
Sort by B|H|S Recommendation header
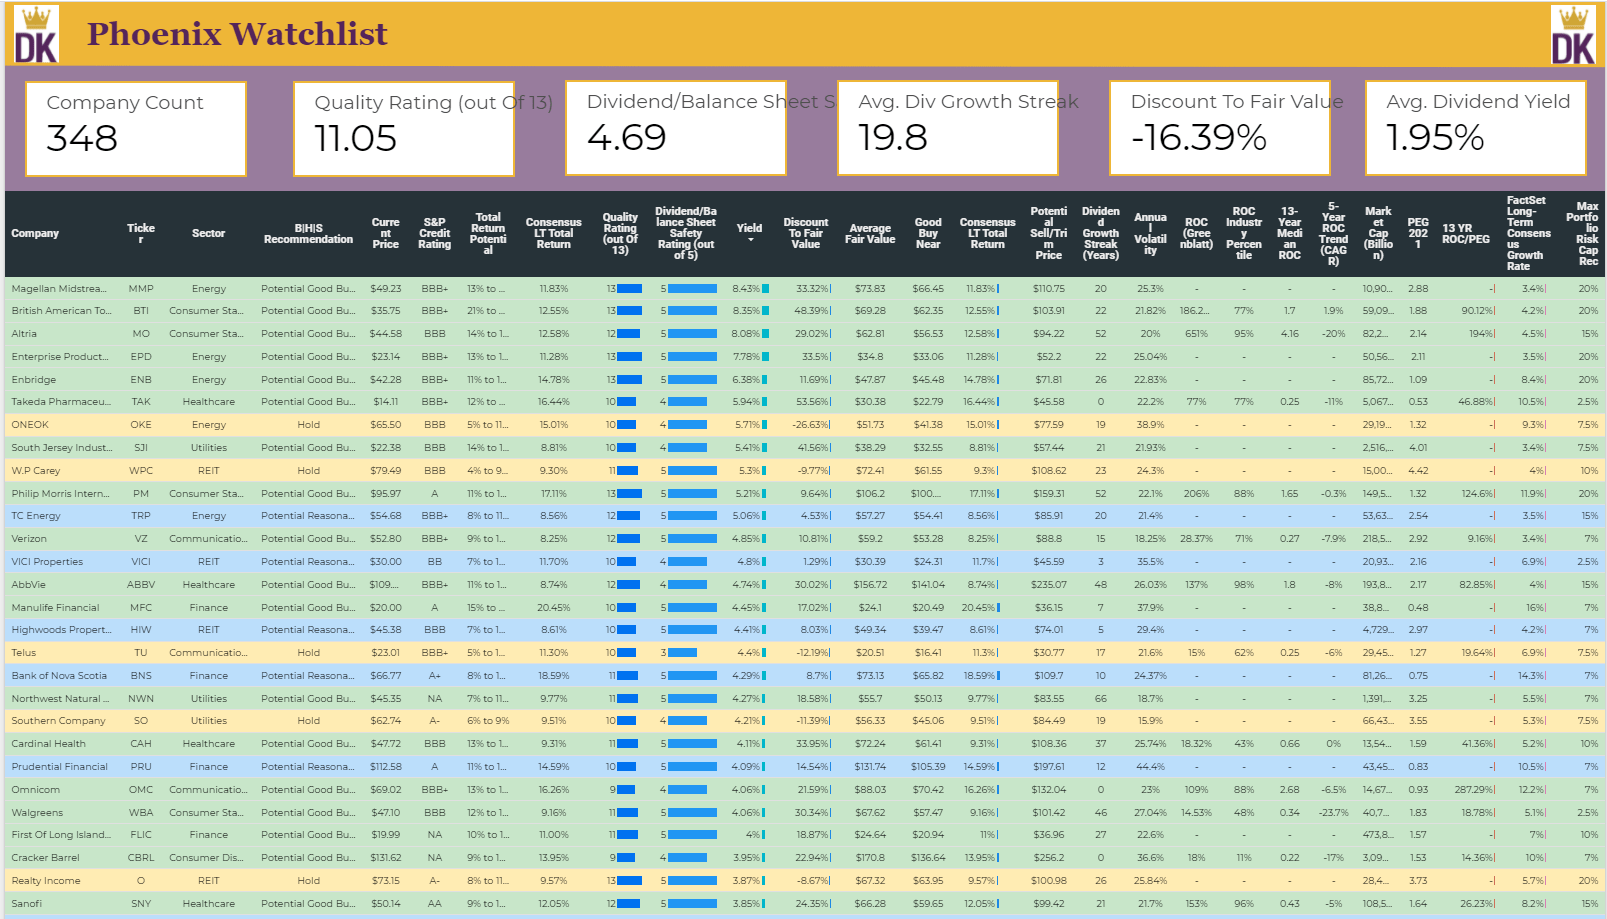click(308, 233)
